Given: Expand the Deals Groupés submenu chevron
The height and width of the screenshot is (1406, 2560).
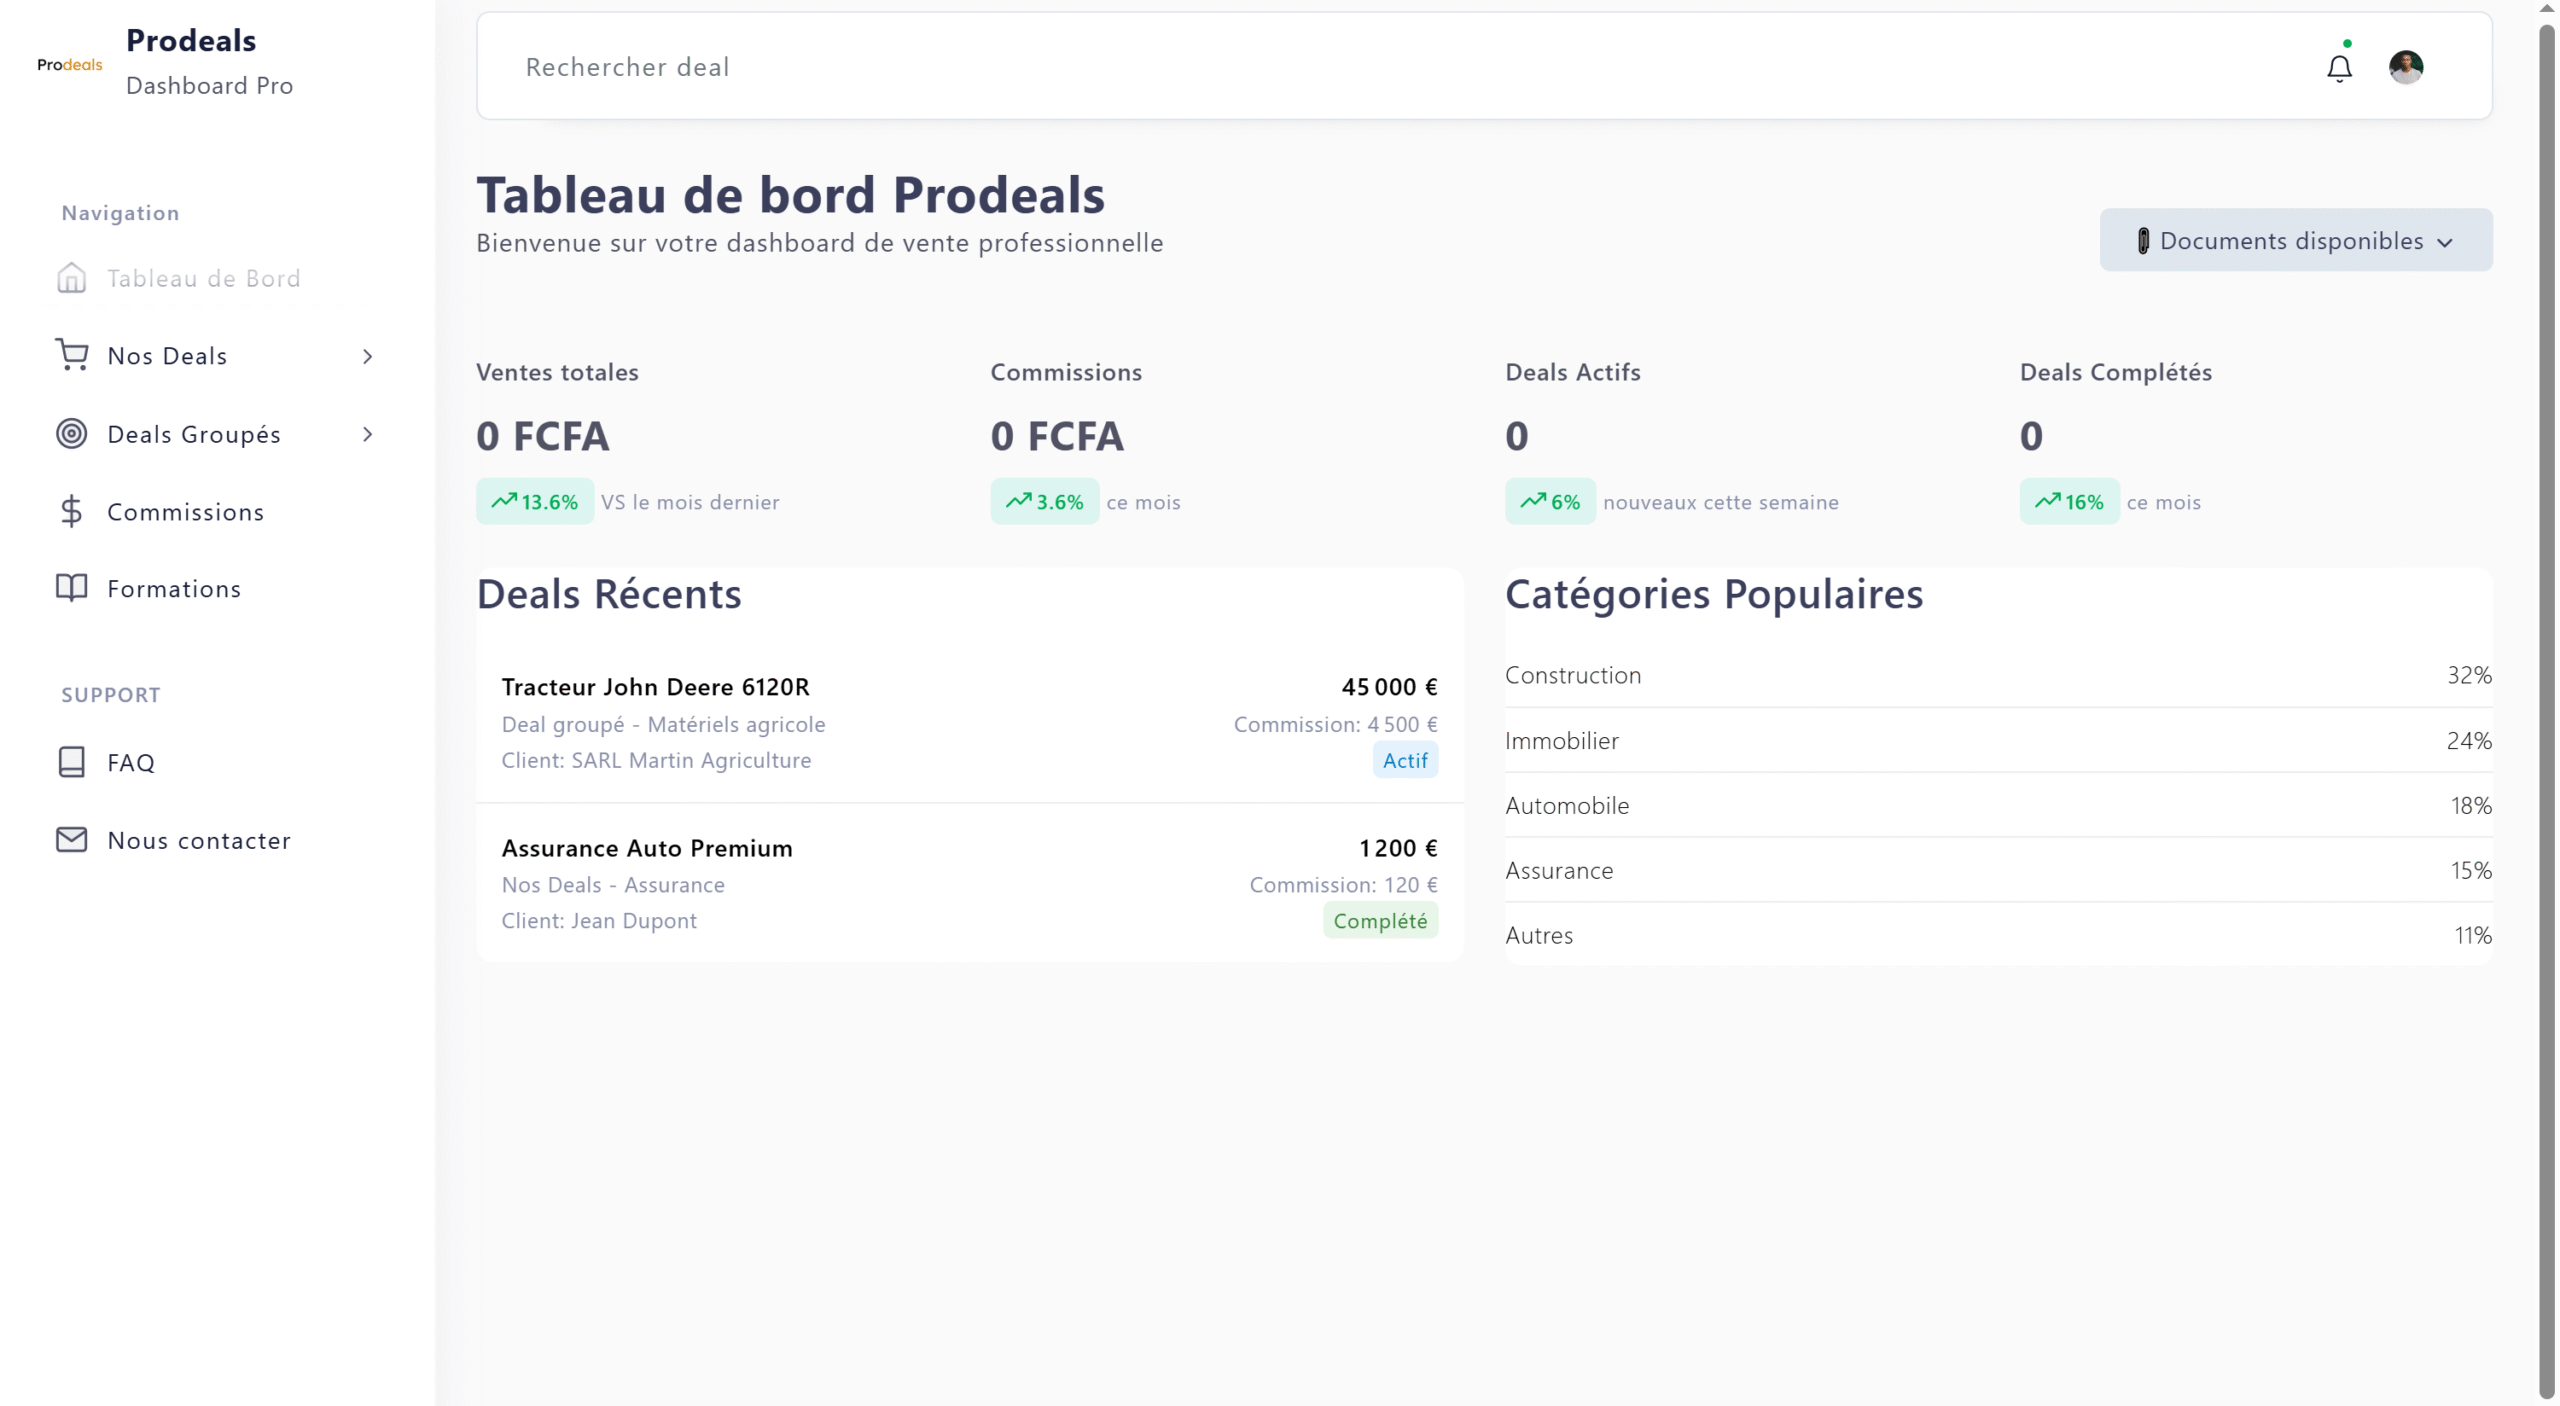Looking at the screenshot, I should (x=366, y=434).
